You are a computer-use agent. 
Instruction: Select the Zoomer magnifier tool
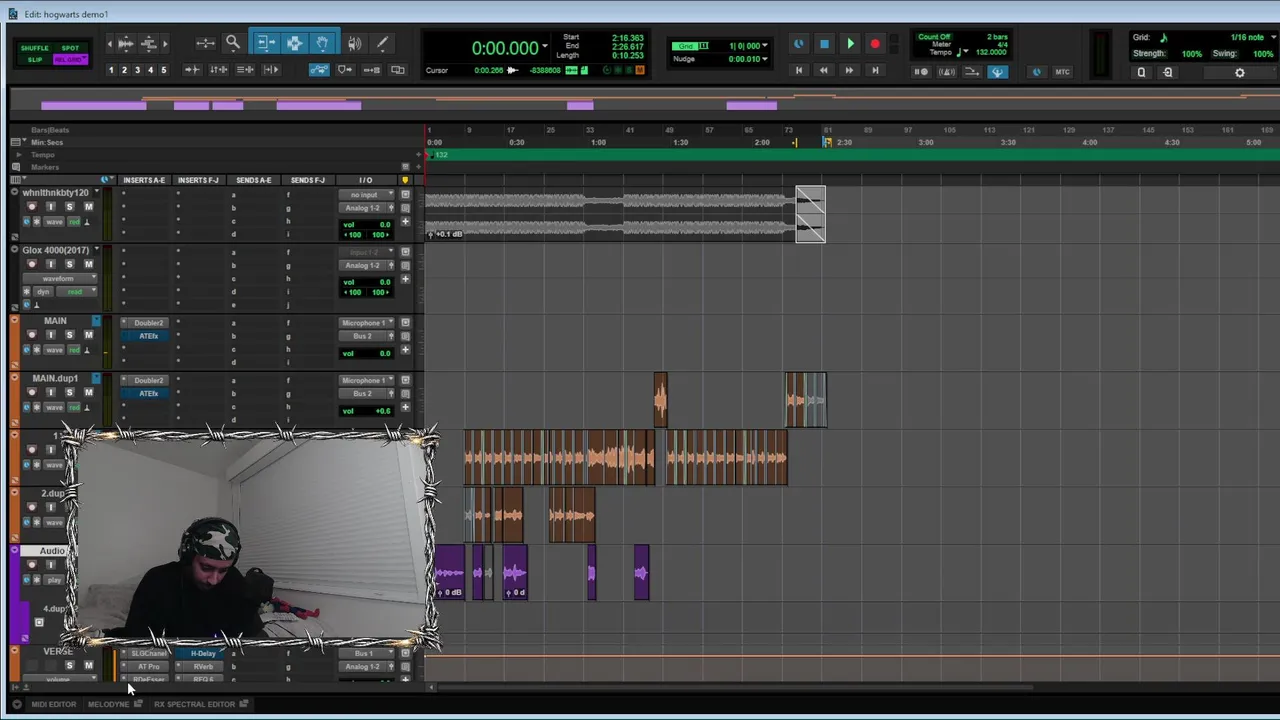[x=232, y=43]
